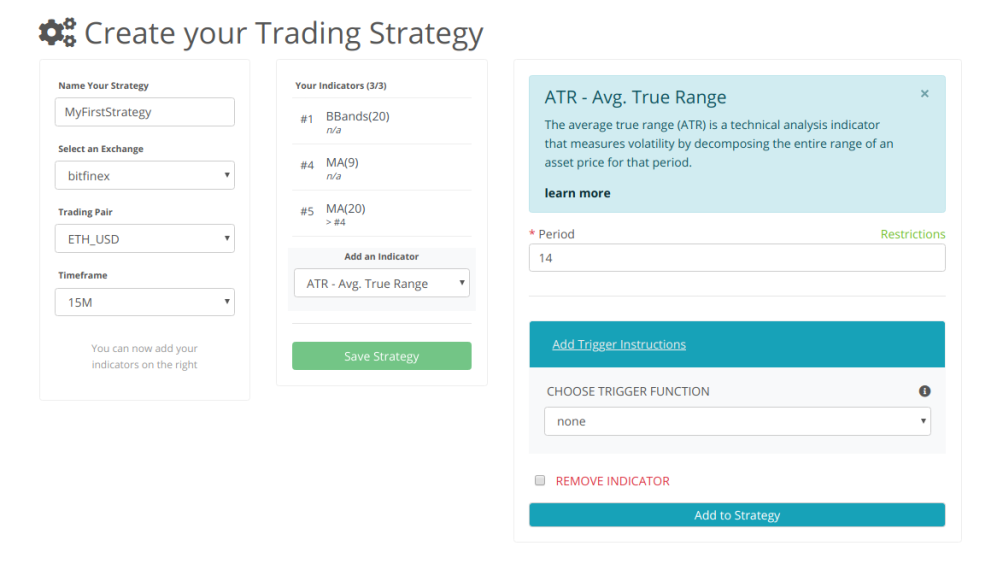The image size is (1003, 587).
Task: Select the #1 BBands(20) indicator
Action: (x=382, y=121)
